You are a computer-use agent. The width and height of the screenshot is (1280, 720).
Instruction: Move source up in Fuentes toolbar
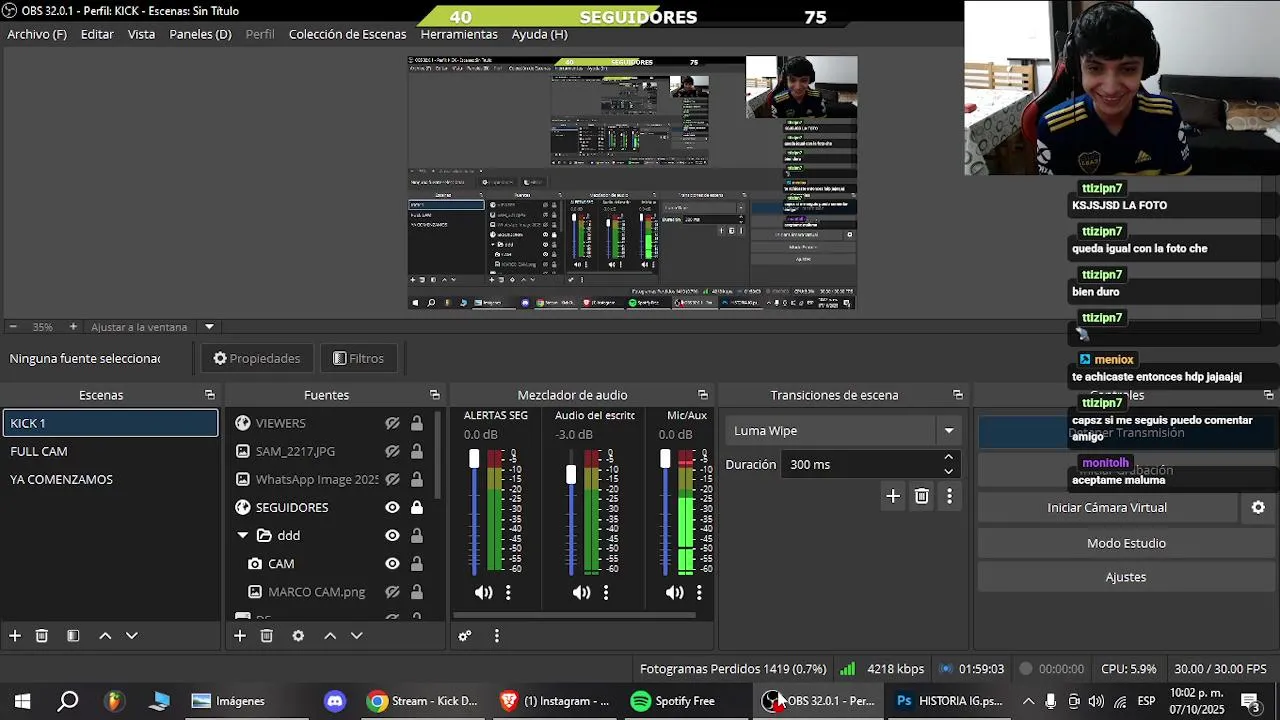pos(330,636)
